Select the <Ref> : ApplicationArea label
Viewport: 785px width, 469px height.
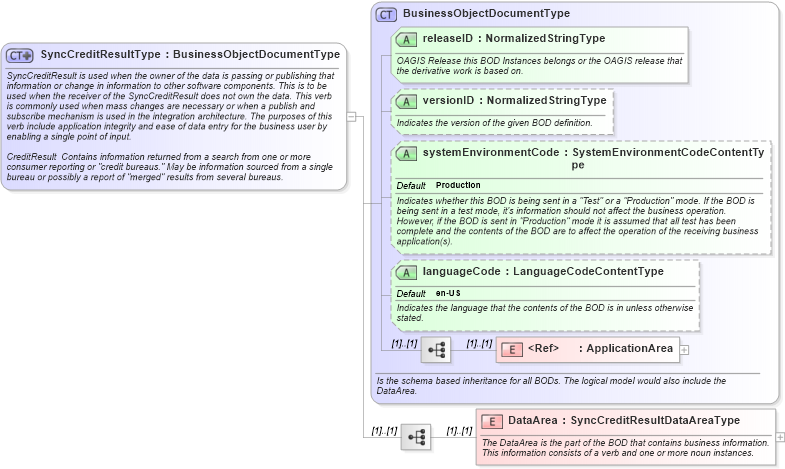pyautogui.click(x=600, y=348)
